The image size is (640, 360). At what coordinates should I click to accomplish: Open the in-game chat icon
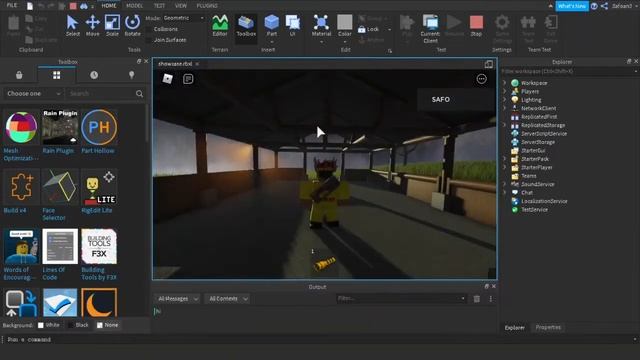pyautogui.click(x=188, y=79)
